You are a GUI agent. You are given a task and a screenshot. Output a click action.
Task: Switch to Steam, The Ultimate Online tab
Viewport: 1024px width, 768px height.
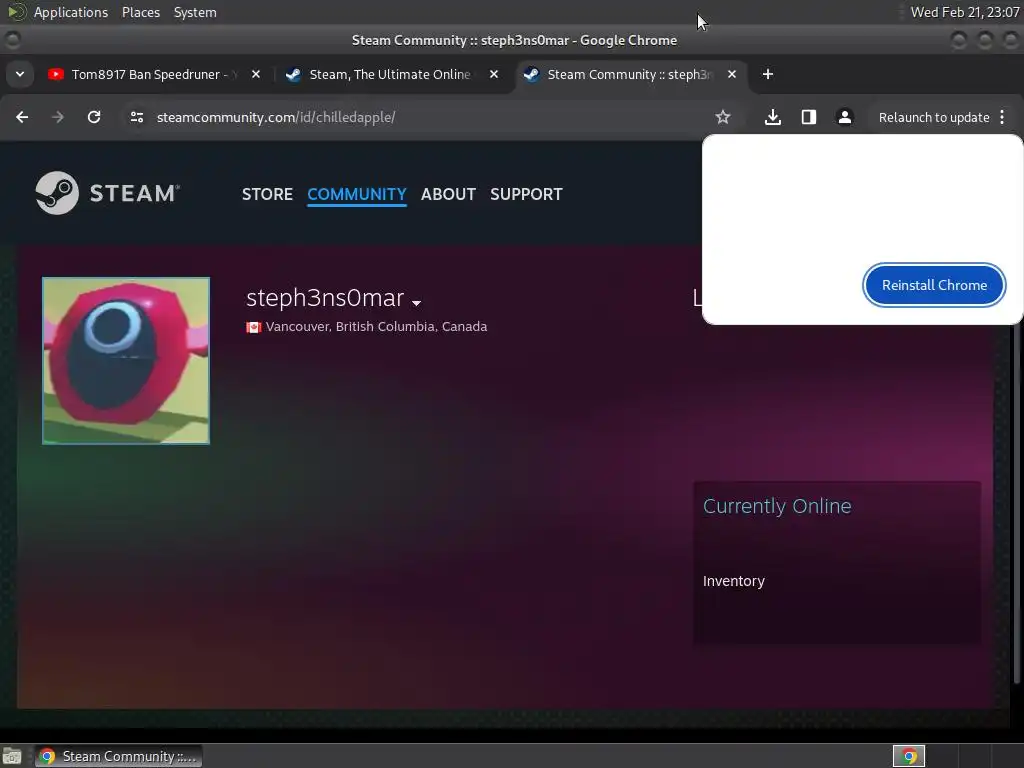pos(392,74)
